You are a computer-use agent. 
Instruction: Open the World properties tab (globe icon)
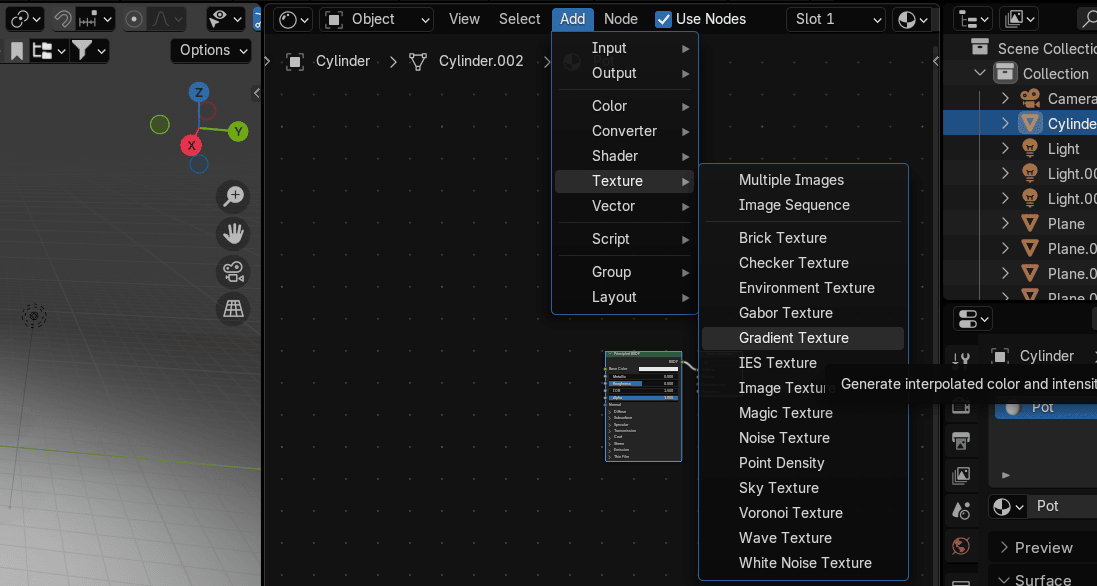pyautogui.click(x=961, y=545)
